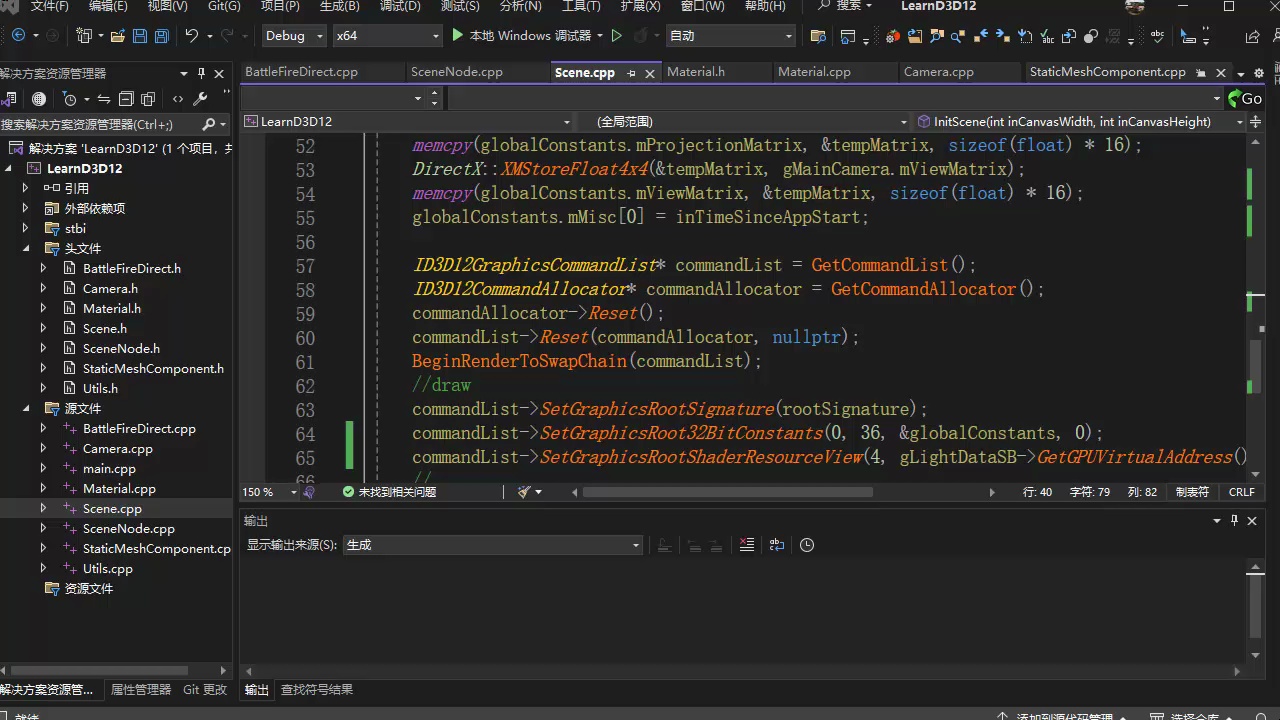Click Collapse All icon in Solution Explorer
This screenshot has height=720, width=1280.
pyautogui.click(x=126, y=99)
